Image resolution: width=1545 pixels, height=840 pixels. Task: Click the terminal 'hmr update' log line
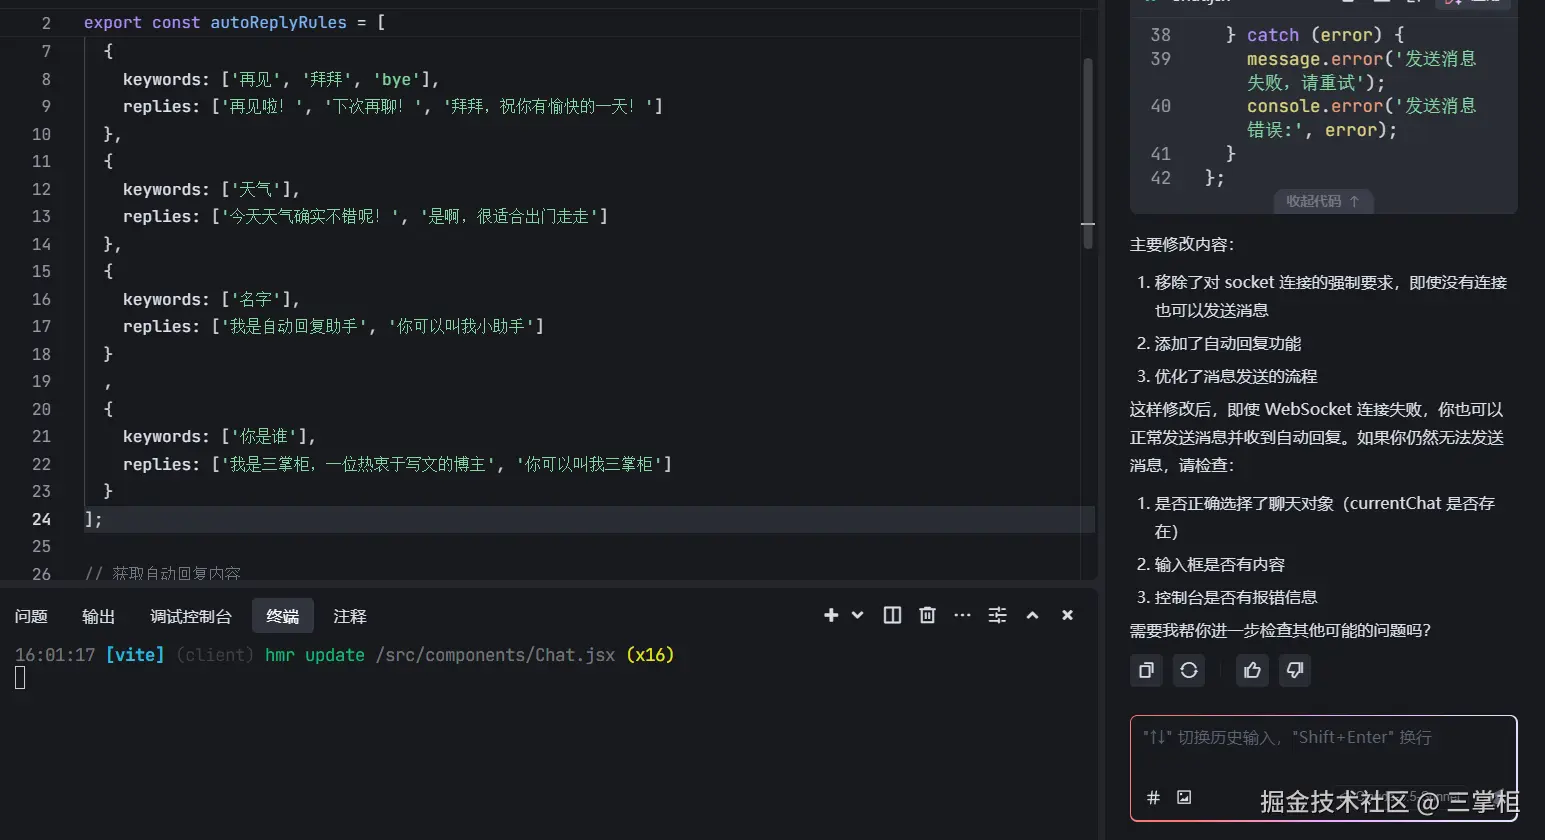[x=344, y=655]
